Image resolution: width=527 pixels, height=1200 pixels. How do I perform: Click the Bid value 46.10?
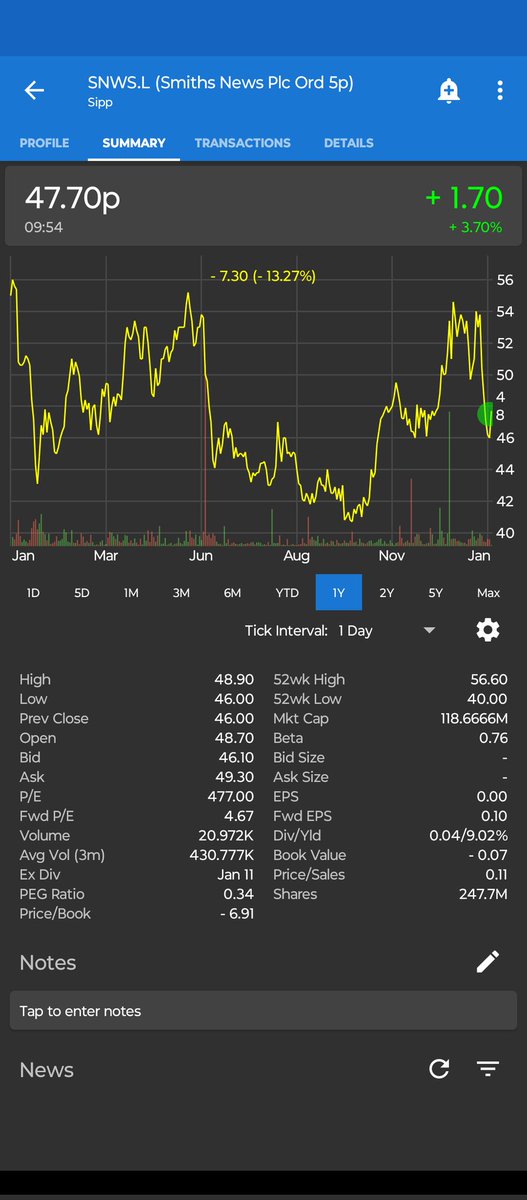pos(235,757)
